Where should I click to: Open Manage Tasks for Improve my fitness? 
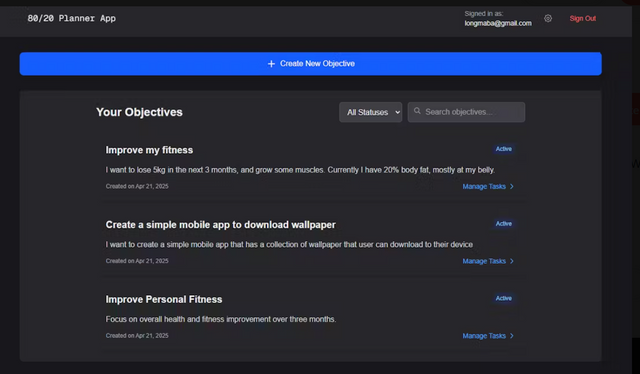coord(484,187)
